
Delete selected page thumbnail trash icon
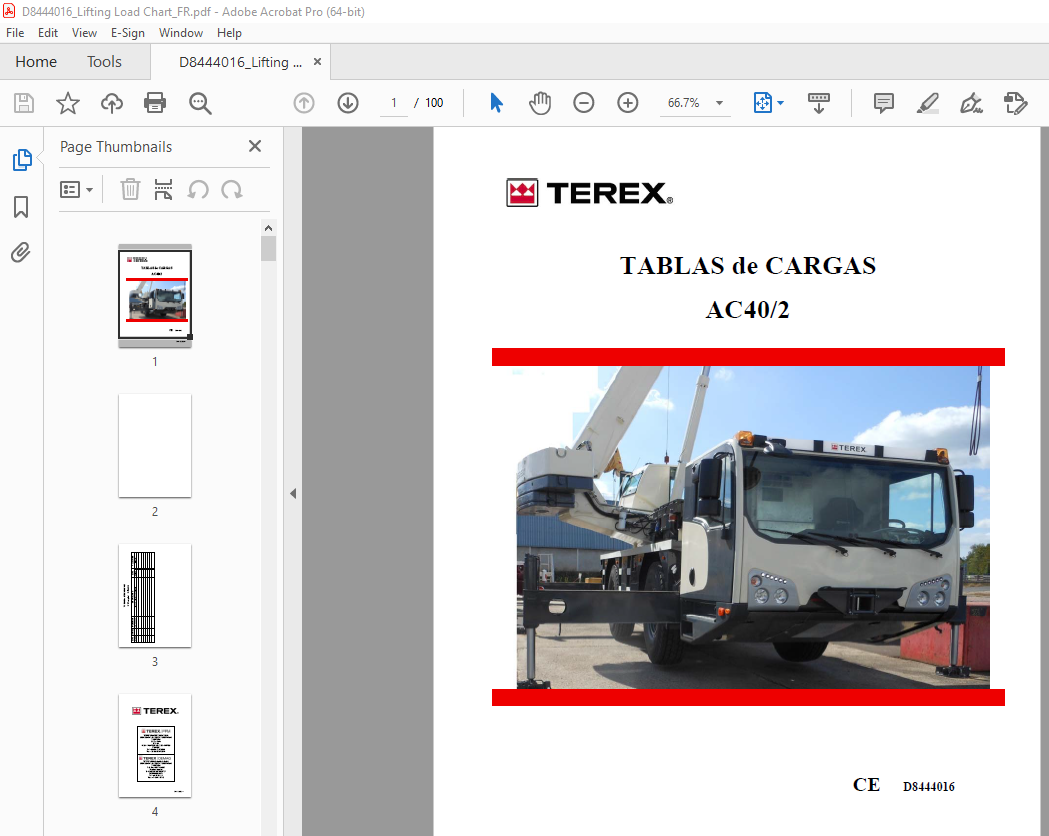130,189
